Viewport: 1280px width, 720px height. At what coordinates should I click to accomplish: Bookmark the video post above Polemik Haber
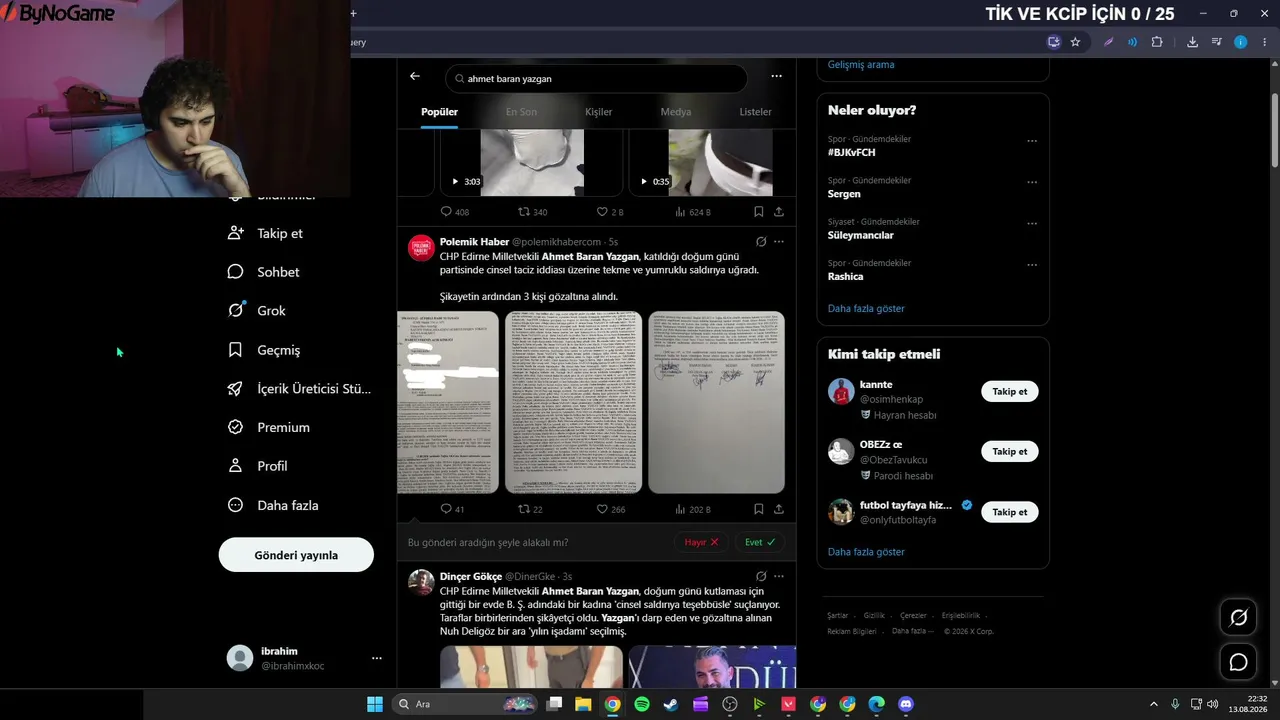[x=759, y=212]
